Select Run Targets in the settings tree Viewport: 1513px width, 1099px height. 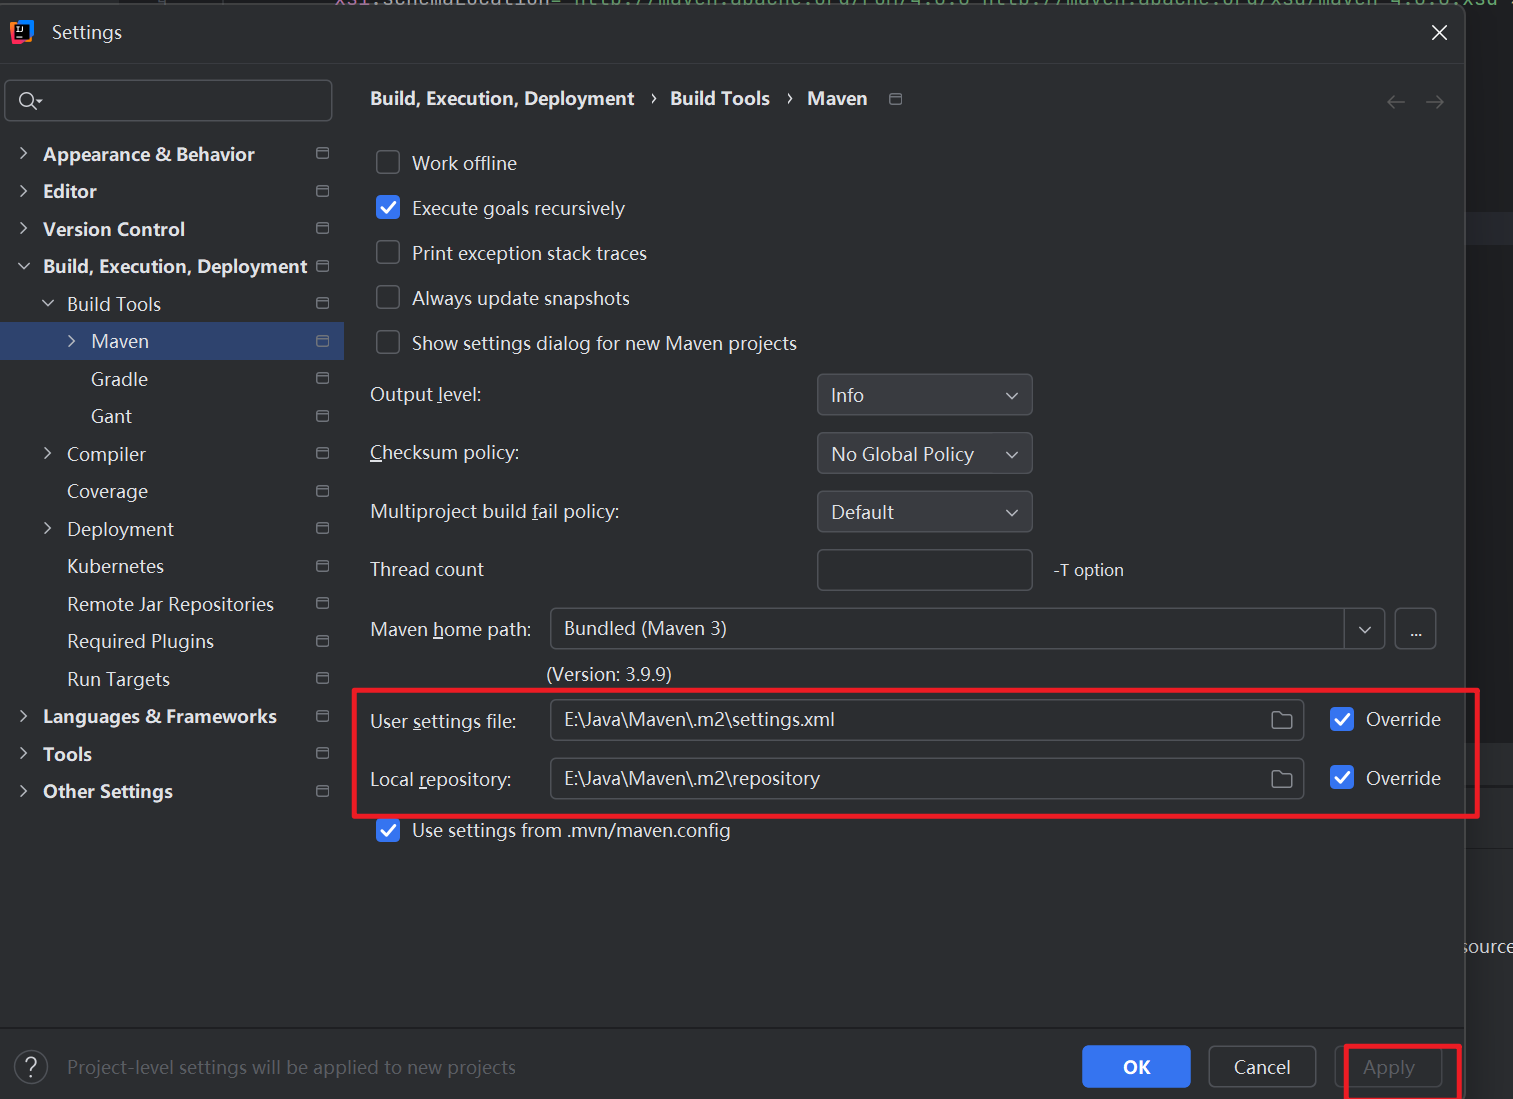click(x=118, y=679)
